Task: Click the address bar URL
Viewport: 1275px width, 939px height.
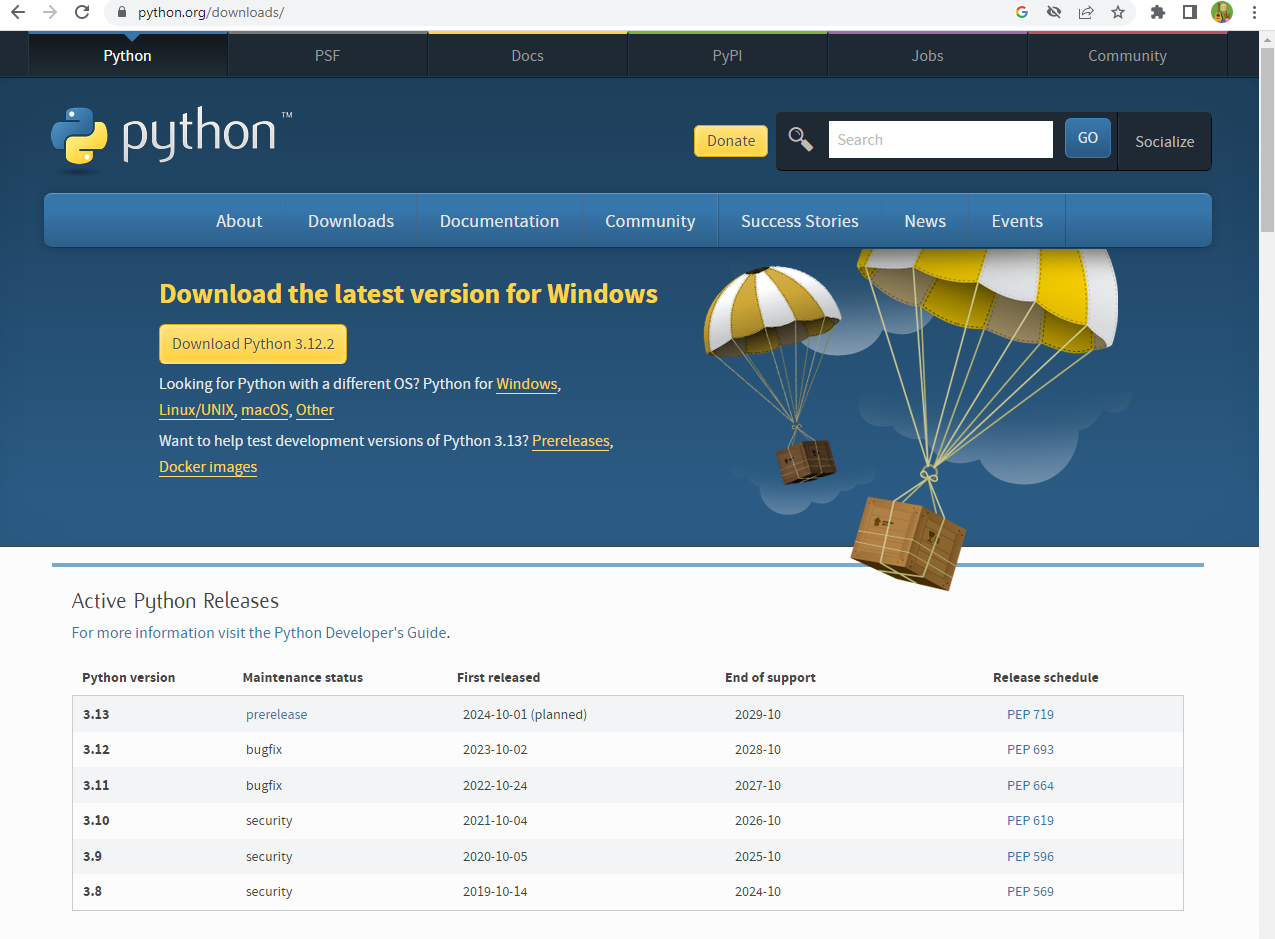Action: point(211,13)
